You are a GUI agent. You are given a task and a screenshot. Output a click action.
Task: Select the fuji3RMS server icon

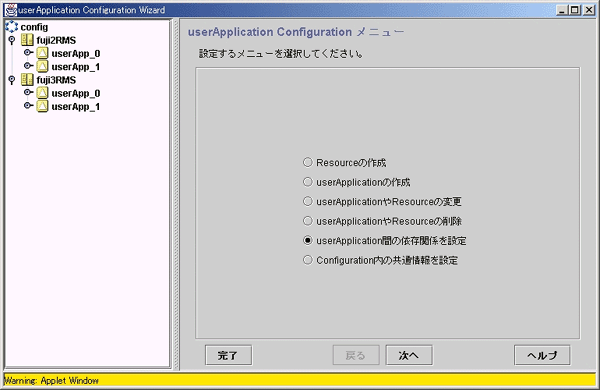(x=27, y=80)
